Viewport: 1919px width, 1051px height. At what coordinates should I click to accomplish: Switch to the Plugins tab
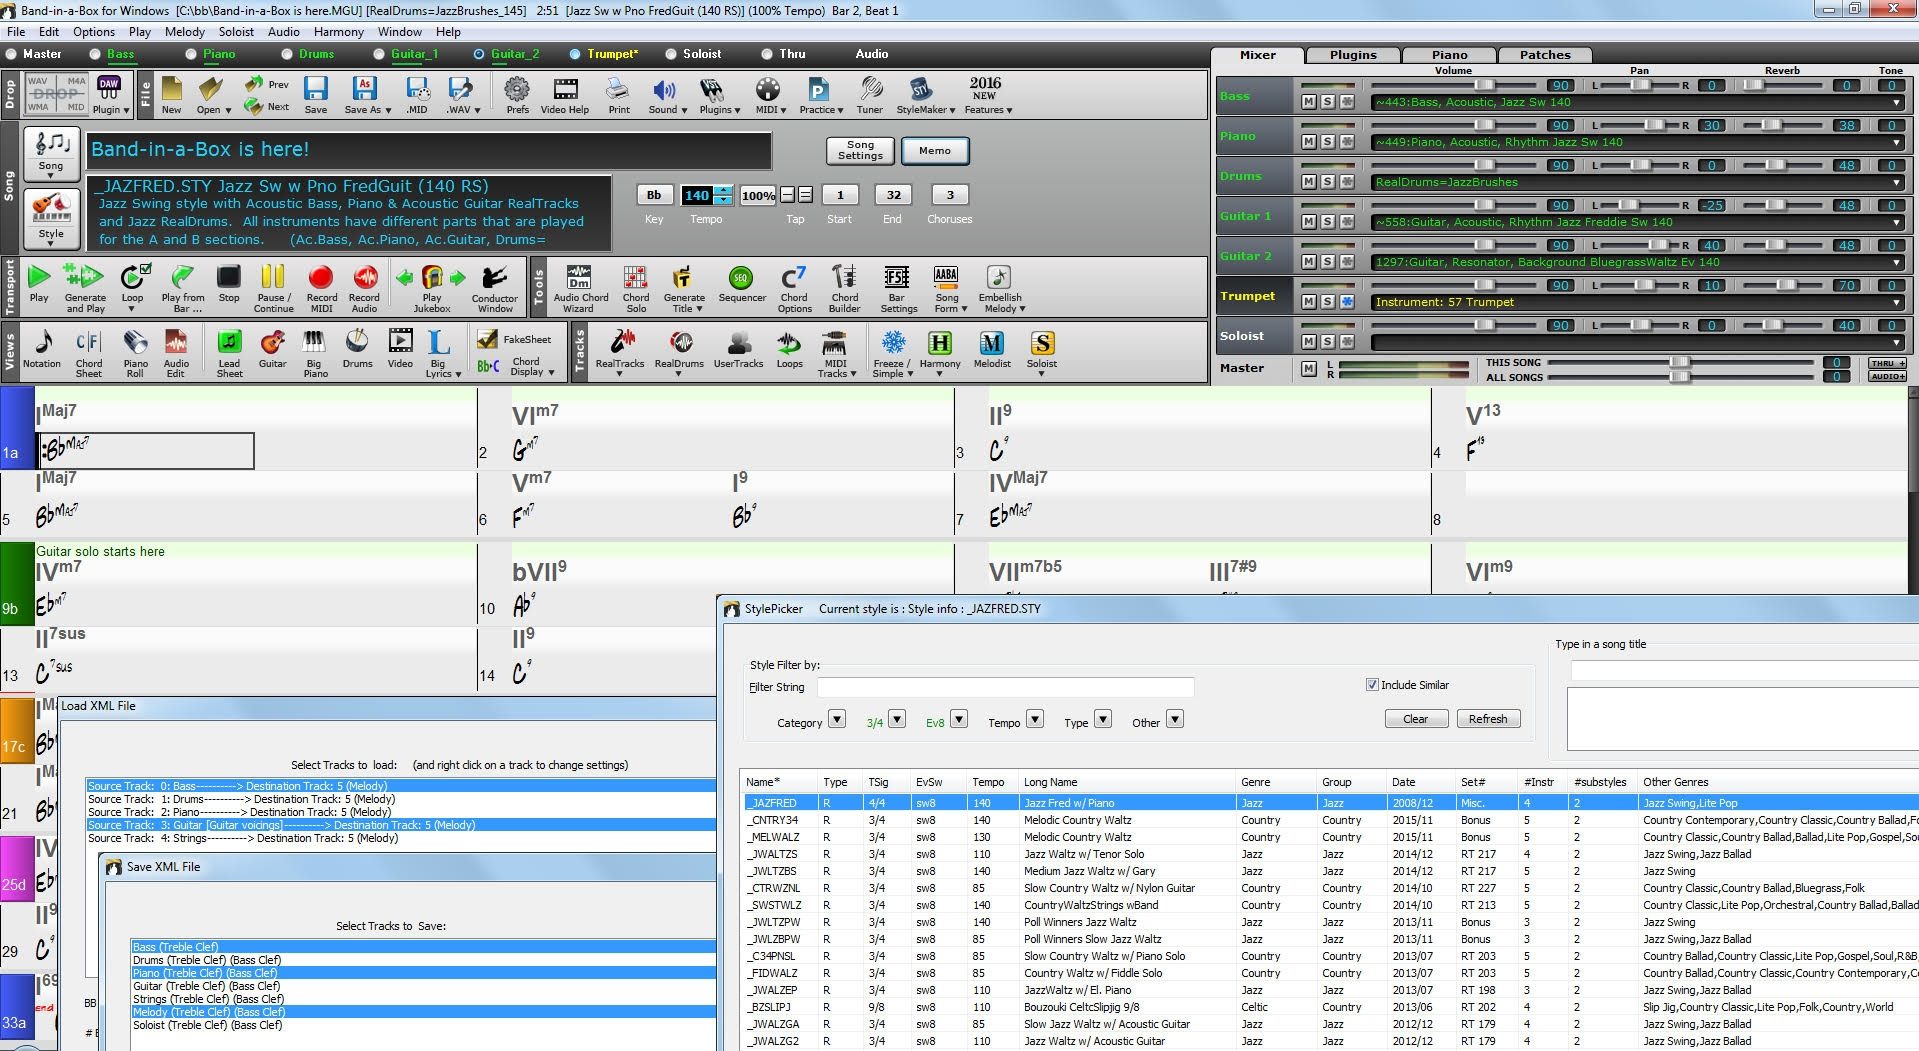click(x=1353, y=55)
